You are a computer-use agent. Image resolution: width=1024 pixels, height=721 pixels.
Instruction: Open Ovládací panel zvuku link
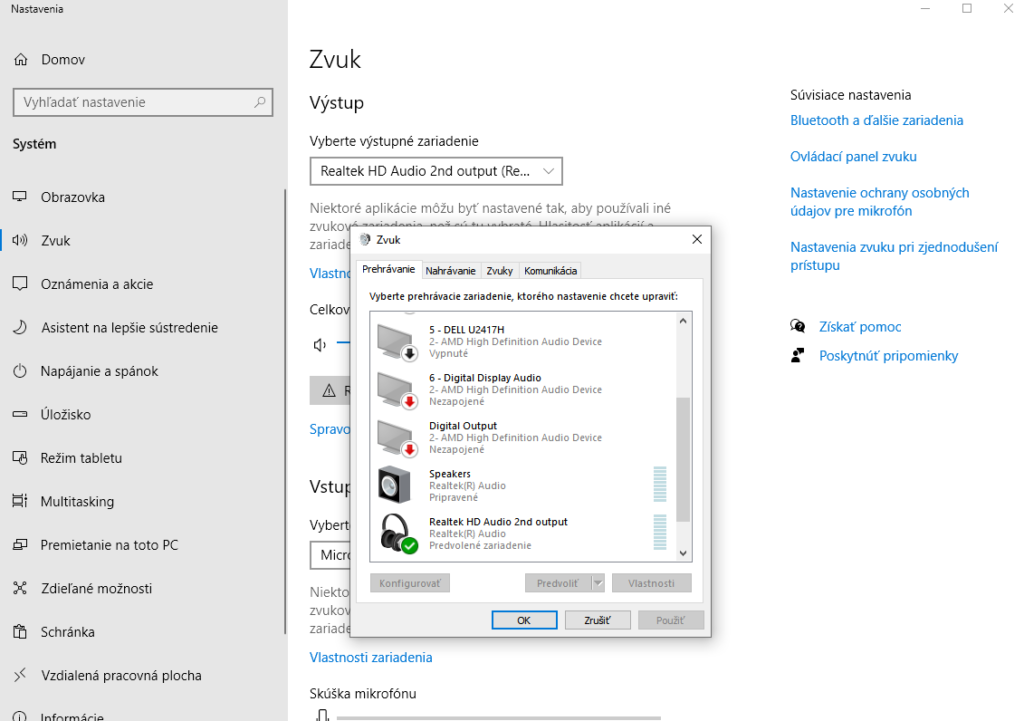(x=853, y=157)
